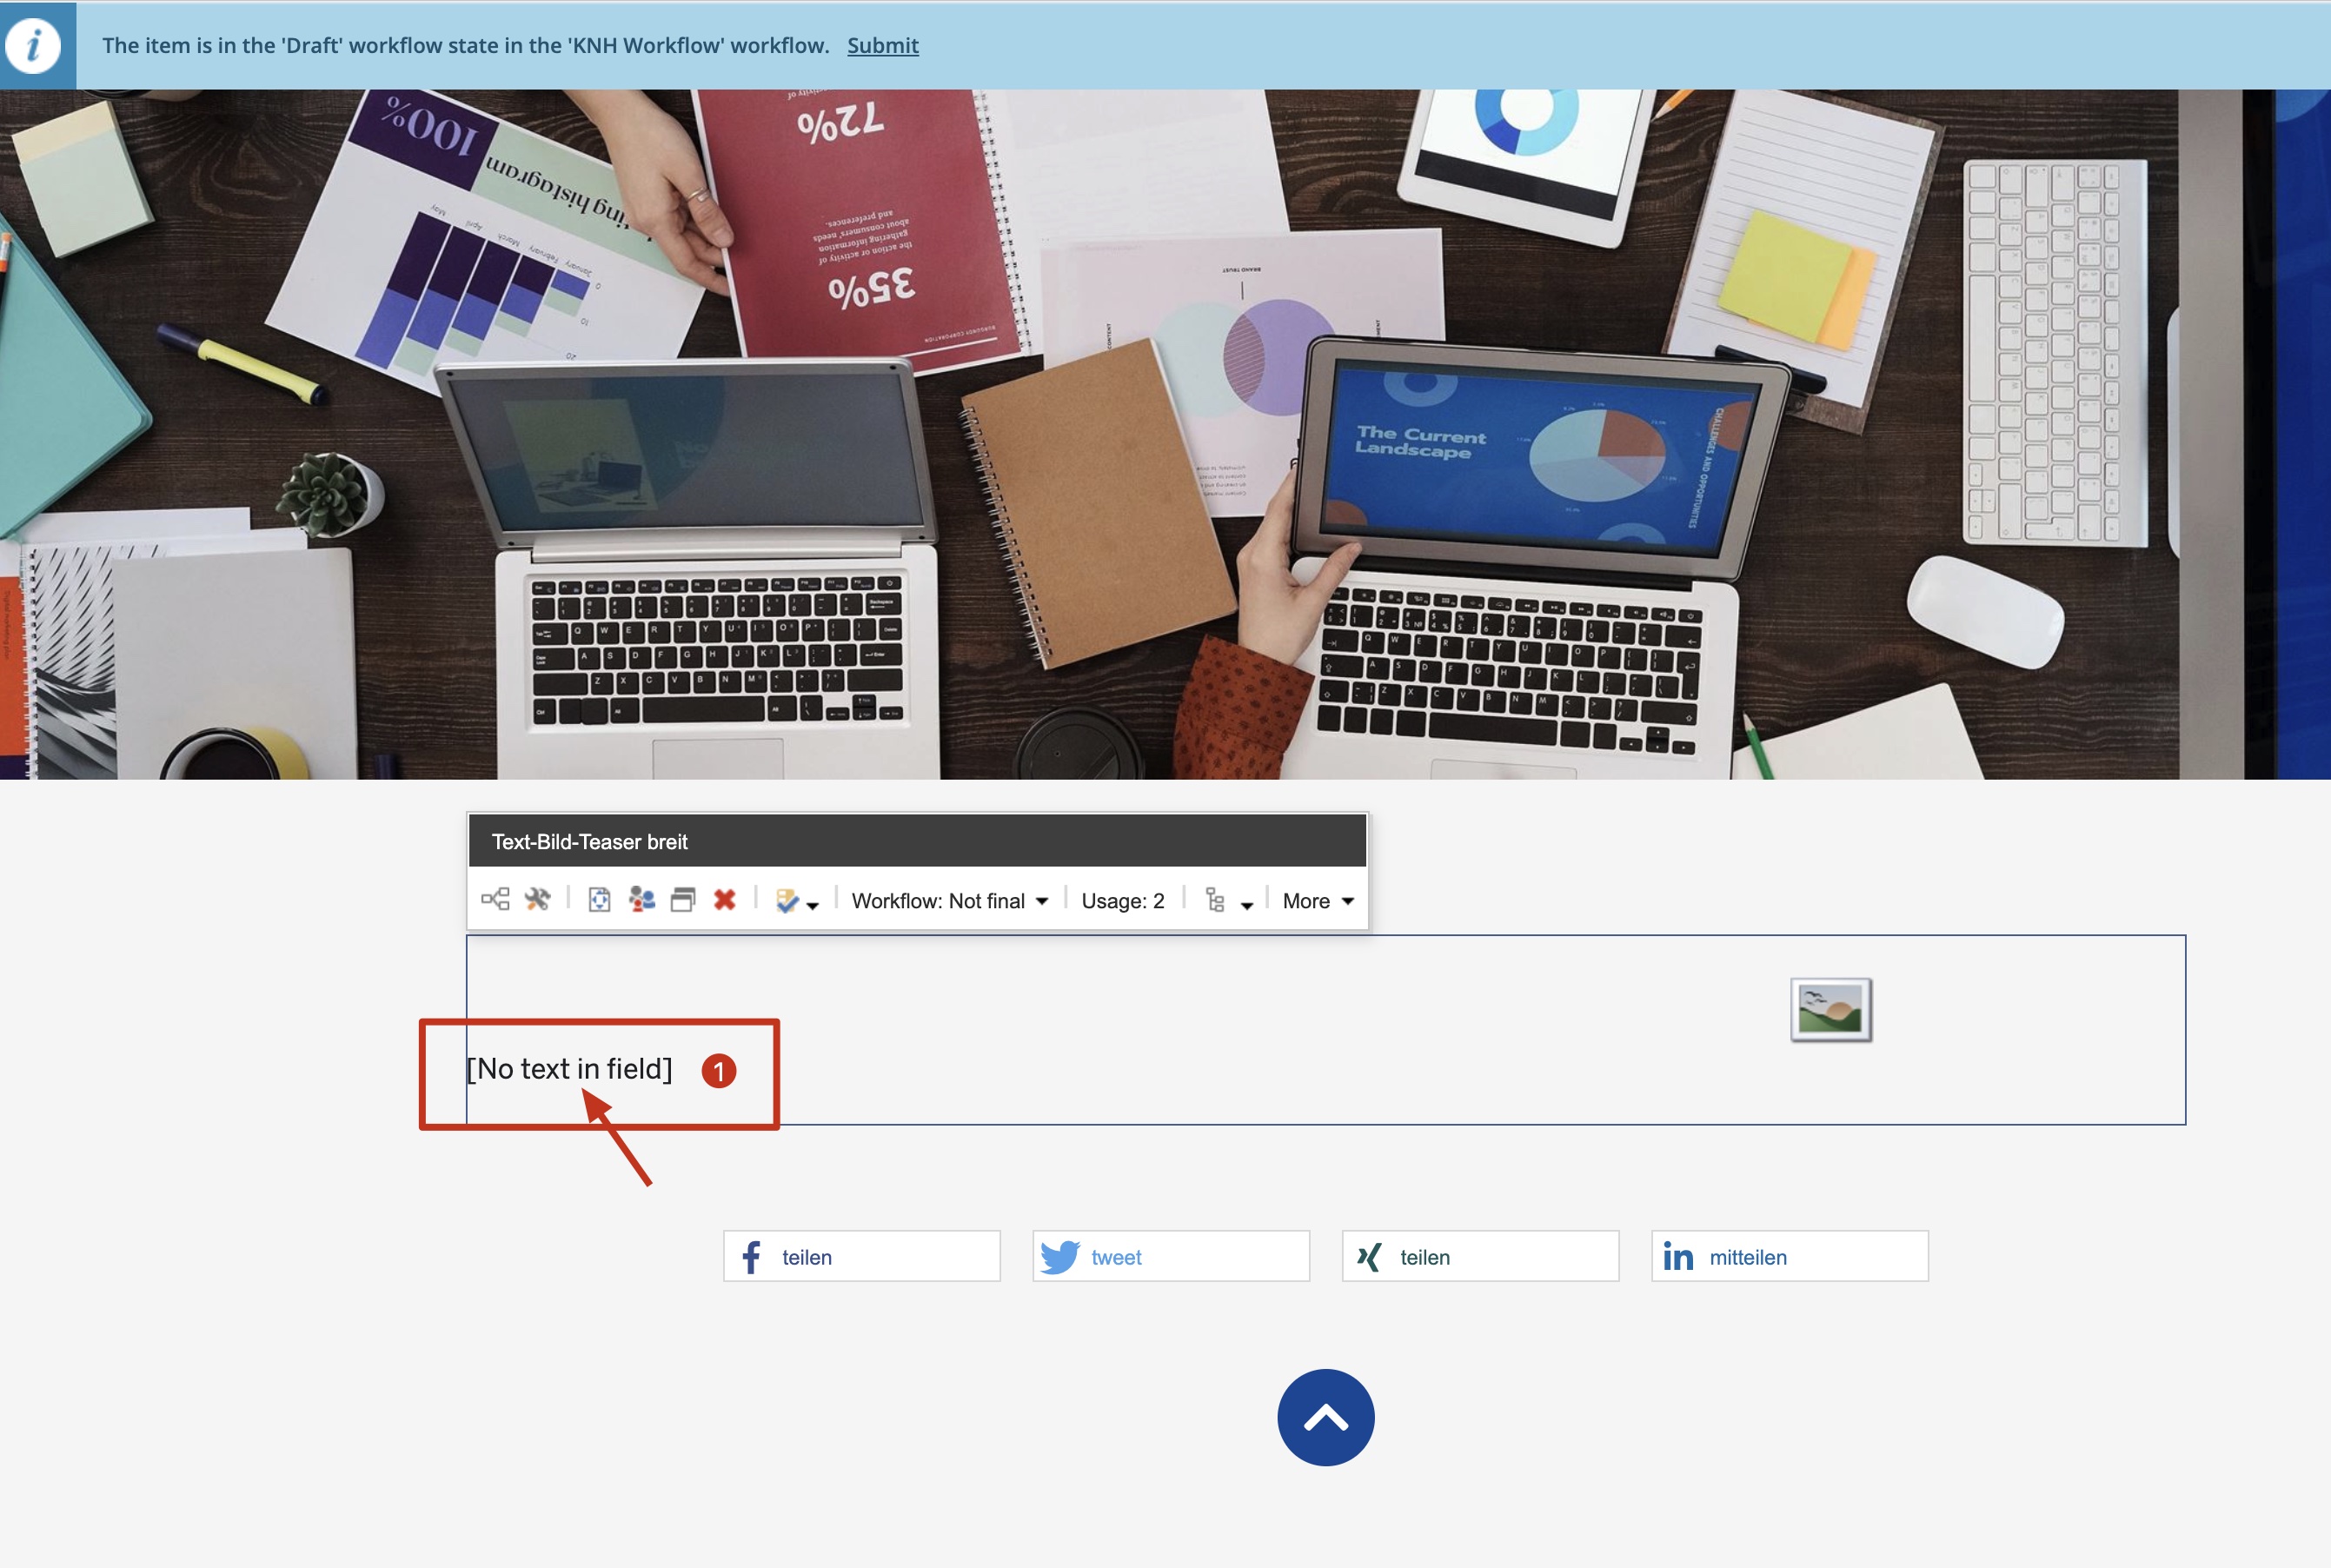The image size is (2331, 1568).
Task: Open the checklist edit dropdown
Action: click(797, 901)
